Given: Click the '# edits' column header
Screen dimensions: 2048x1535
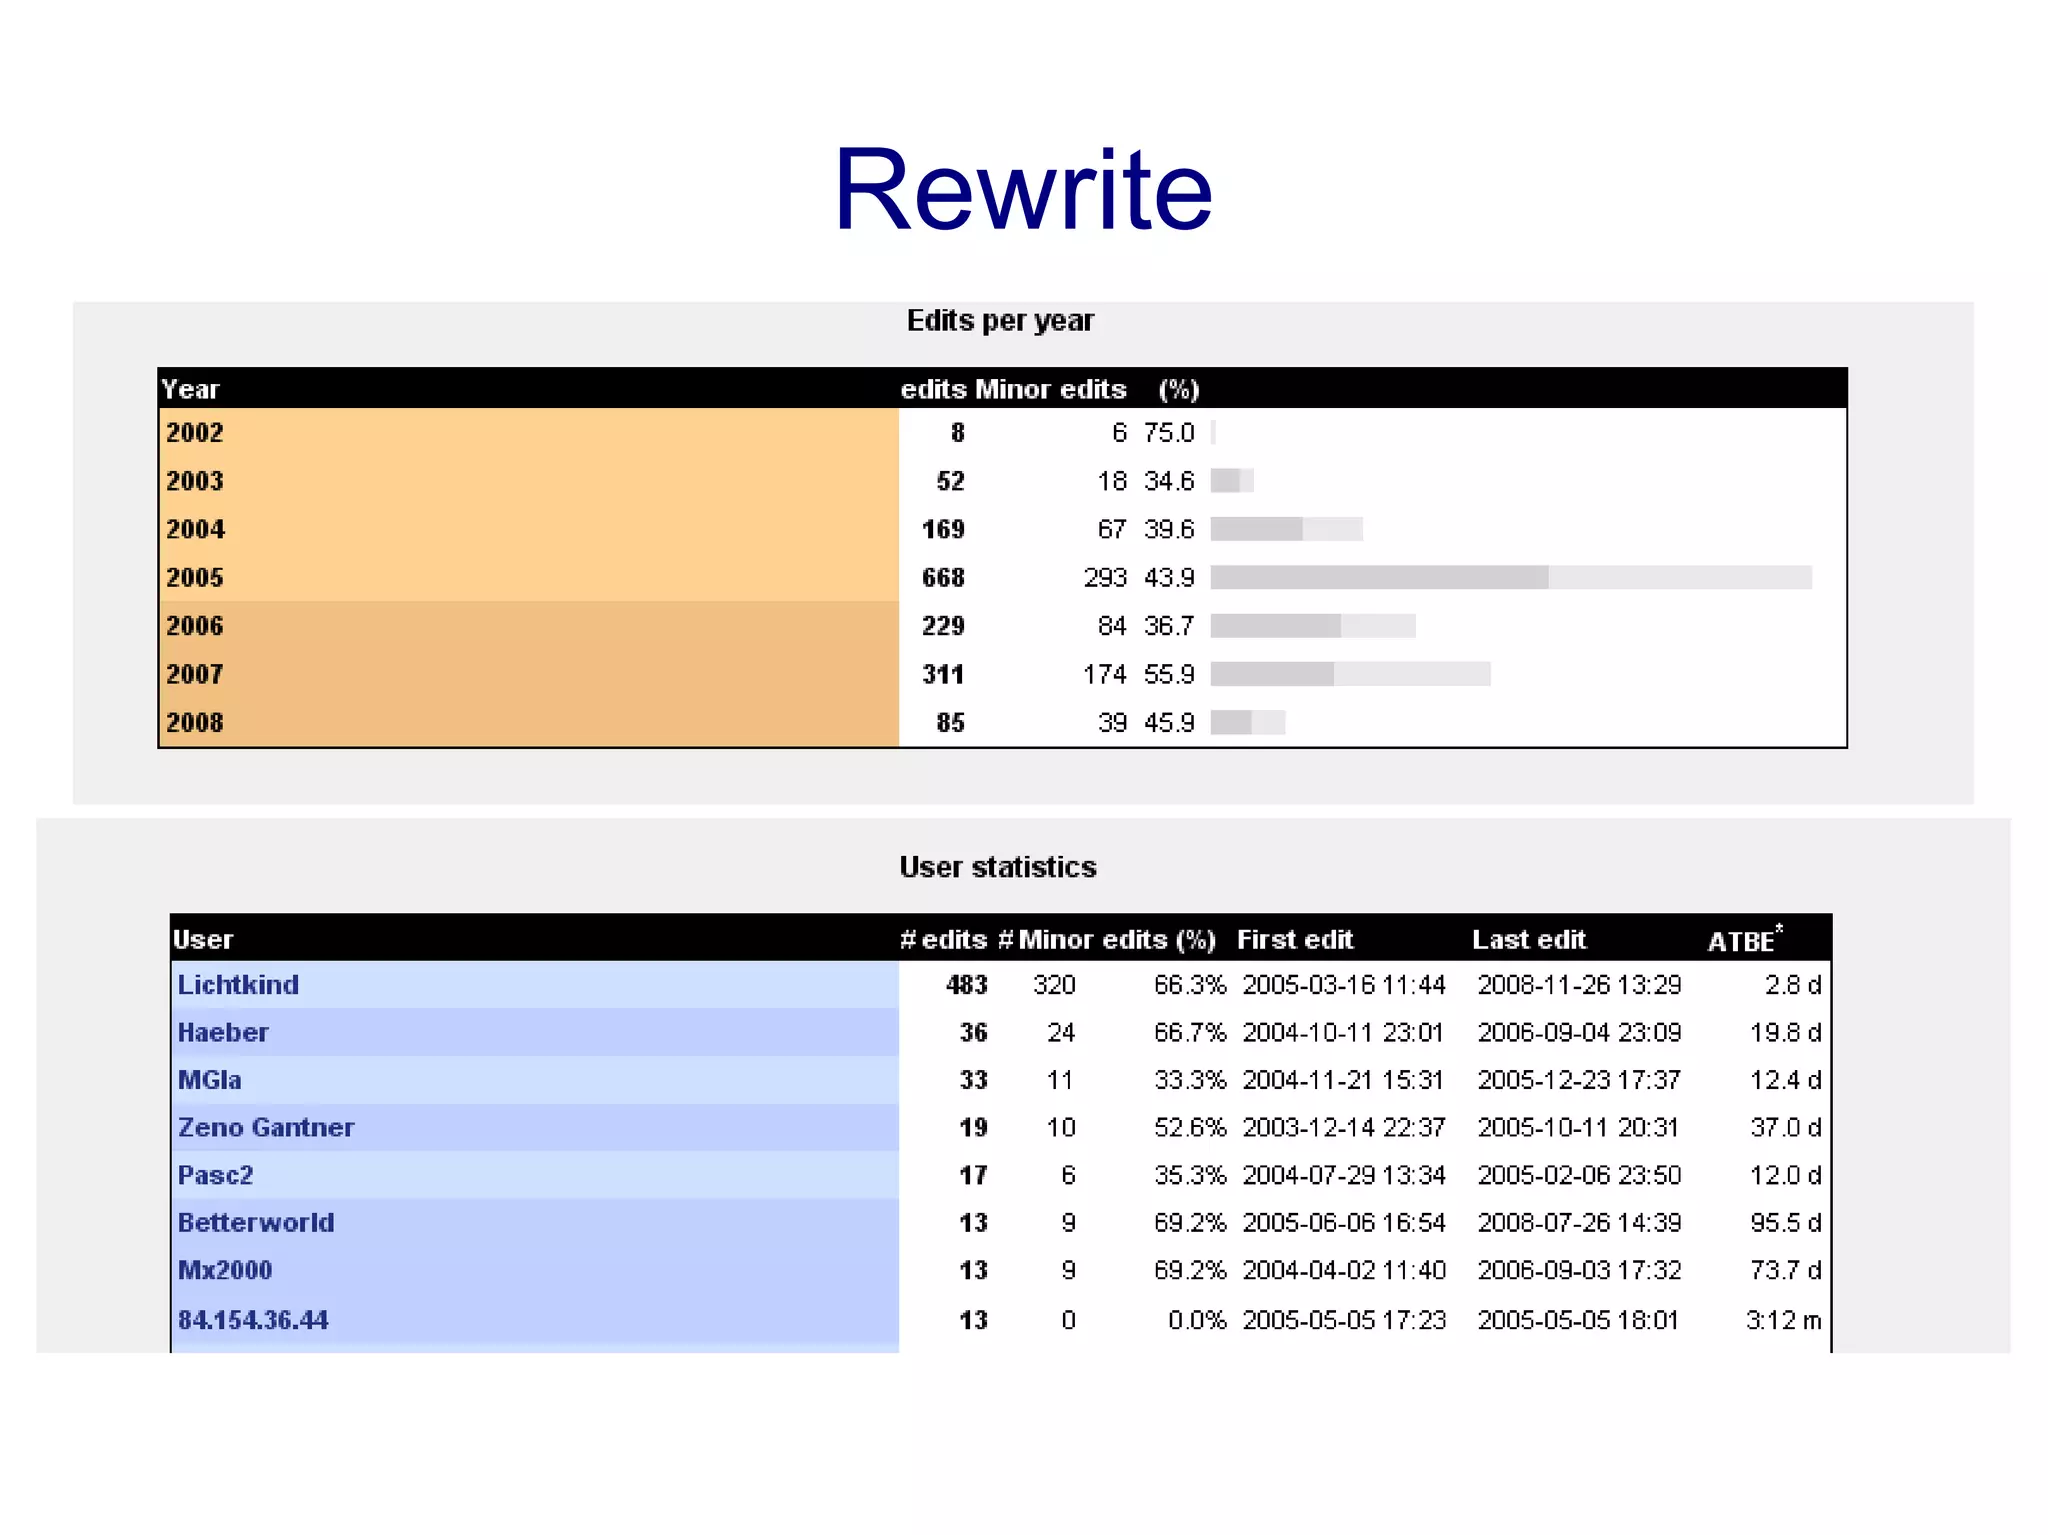Looking at the screenshot, I should [943, 940].
